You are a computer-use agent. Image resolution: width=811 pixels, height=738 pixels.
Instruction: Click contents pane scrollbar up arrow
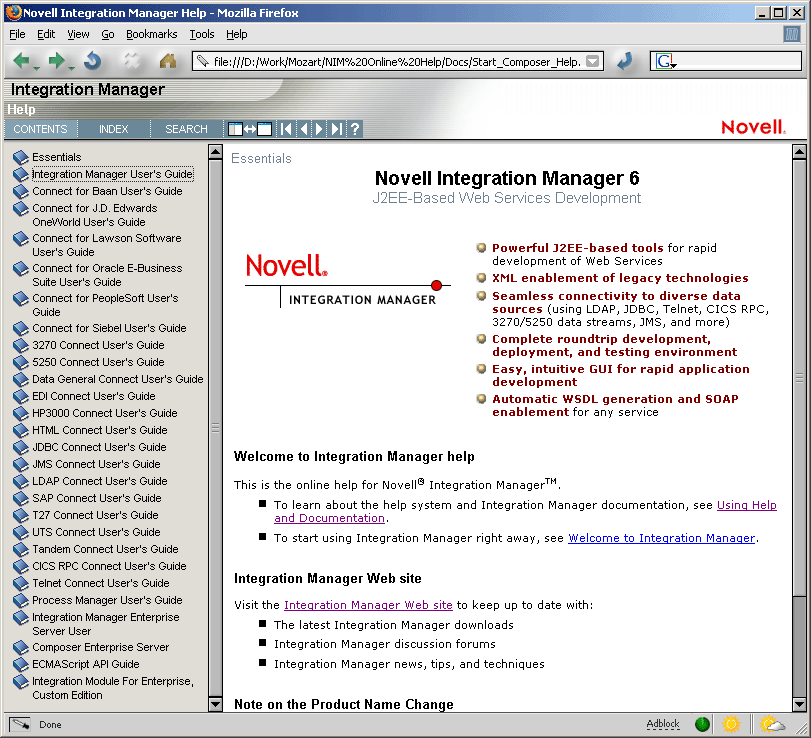coord(215,152)
